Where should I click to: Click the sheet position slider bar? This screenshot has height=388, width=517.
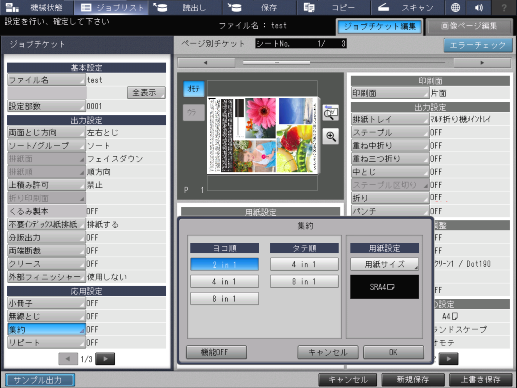pos(344,63)
